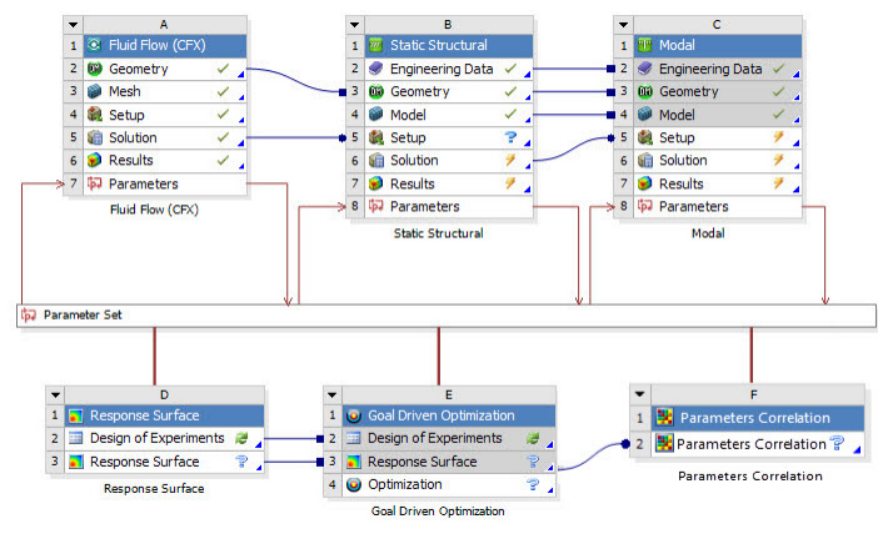Open system A dropdown menu arrow
878x534 pixels.
[73, 25]
